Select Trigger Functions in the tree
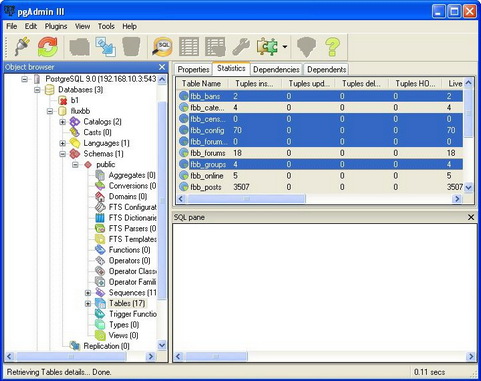The height and width of the screenshot is (381, 481). pyautogui.click(x=133, y=314)
